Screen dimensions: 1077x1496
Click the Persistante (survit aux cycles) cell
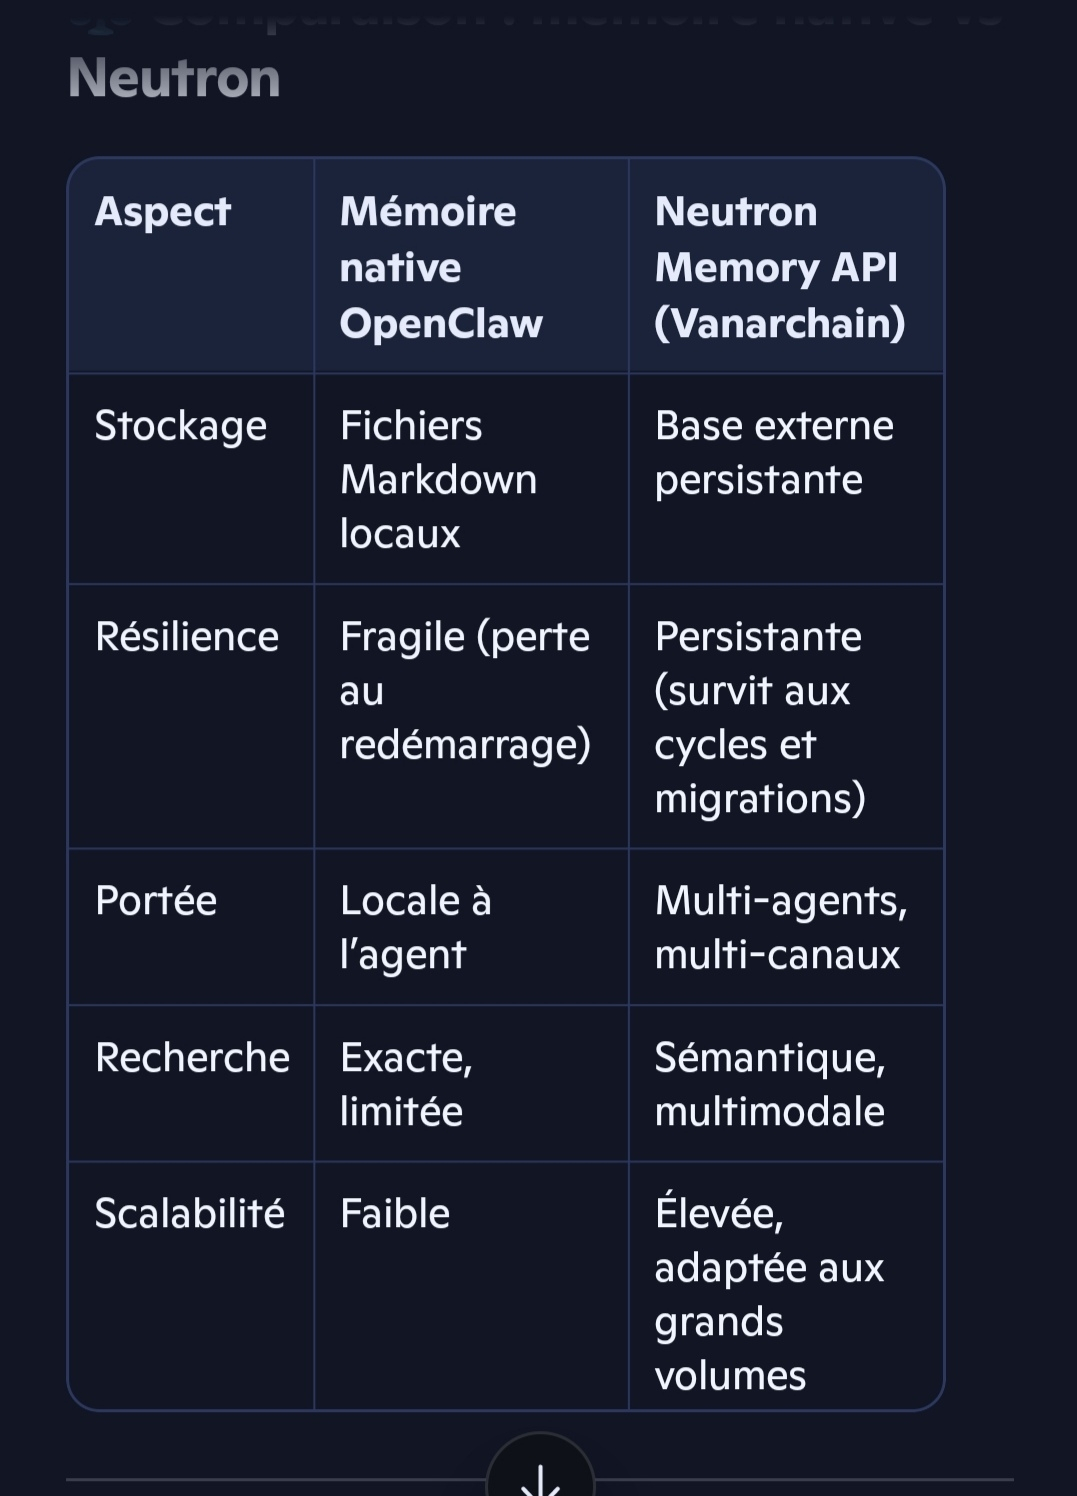click(760, 717)
